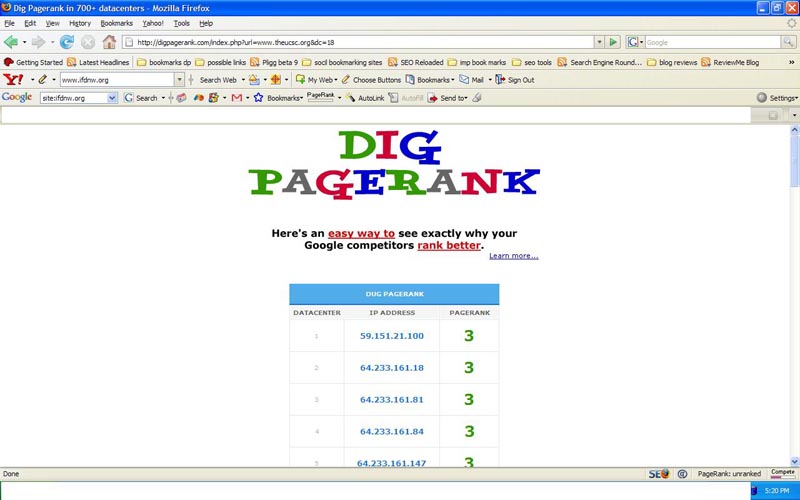
Task: Expand the Yahoo search box dropdown arrow
Action: 179,80
